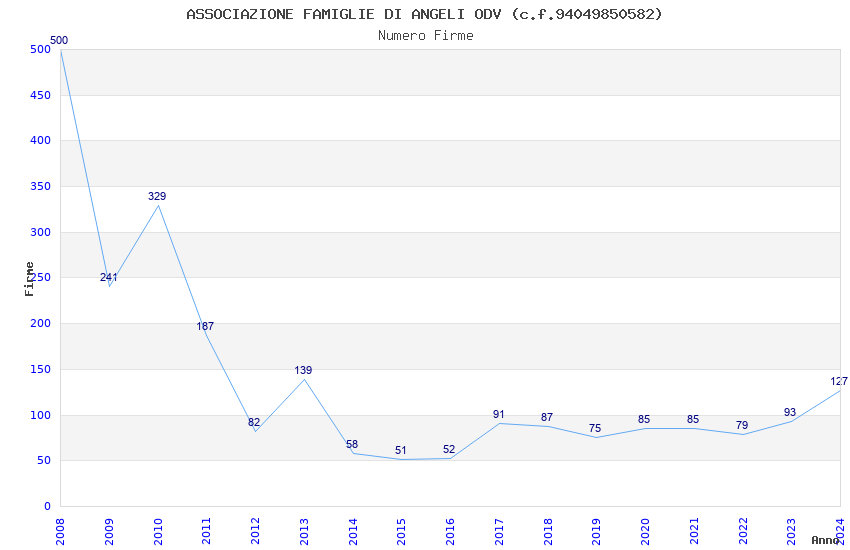Click the x-axis year 2016
850x550 pixels.
(450, 531)
